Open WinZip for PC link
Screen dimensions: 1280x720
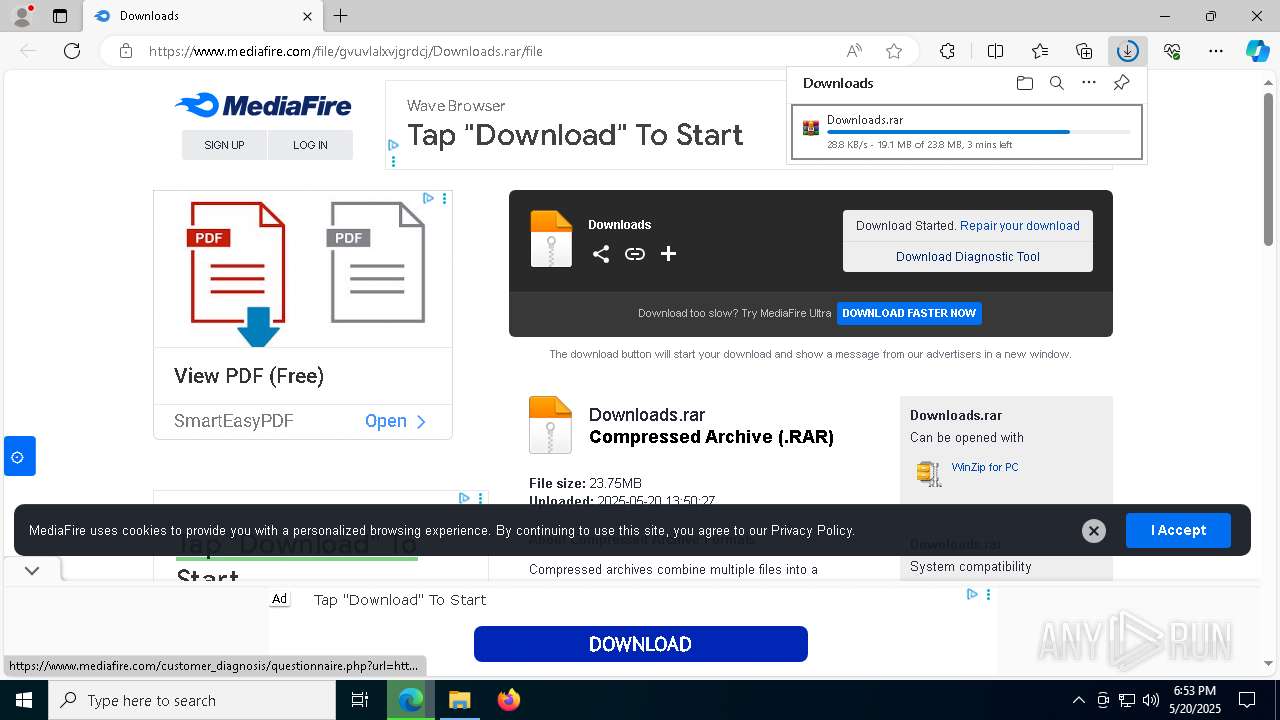click(985, 467)
